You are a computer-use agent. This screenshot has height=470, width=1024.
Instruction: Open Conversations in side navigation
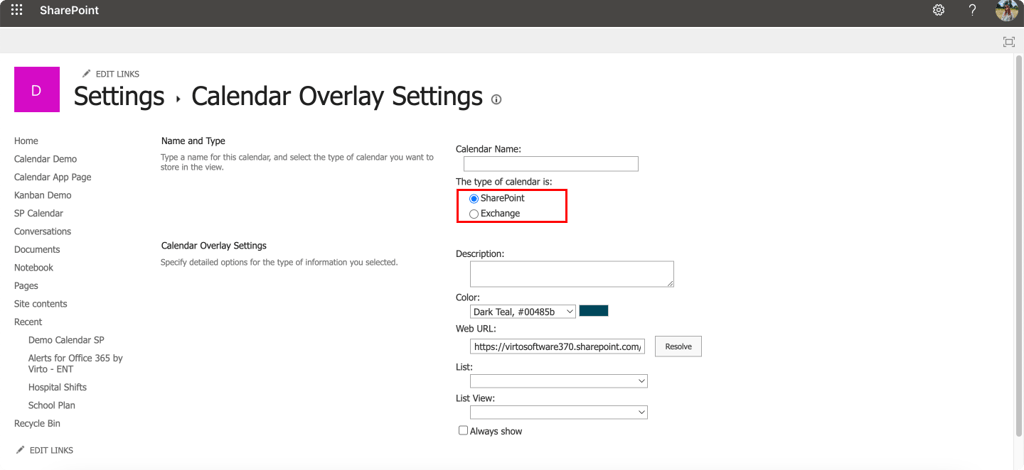(42, 231)
